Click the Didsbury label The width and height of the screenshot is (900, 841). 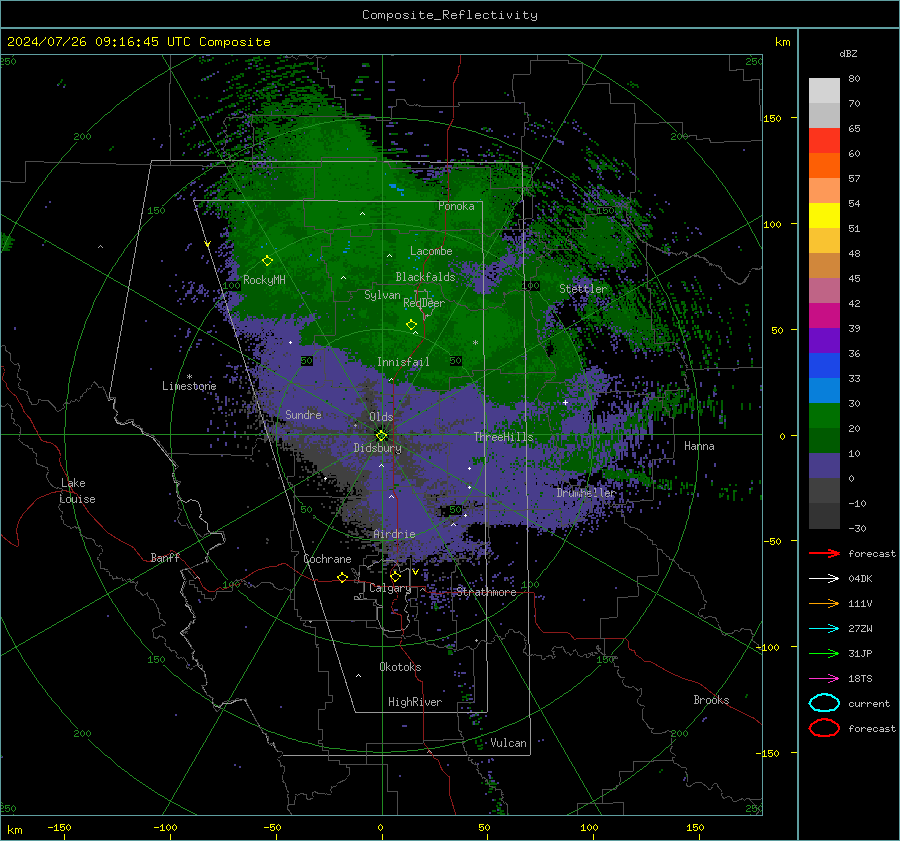click(378, 448)
